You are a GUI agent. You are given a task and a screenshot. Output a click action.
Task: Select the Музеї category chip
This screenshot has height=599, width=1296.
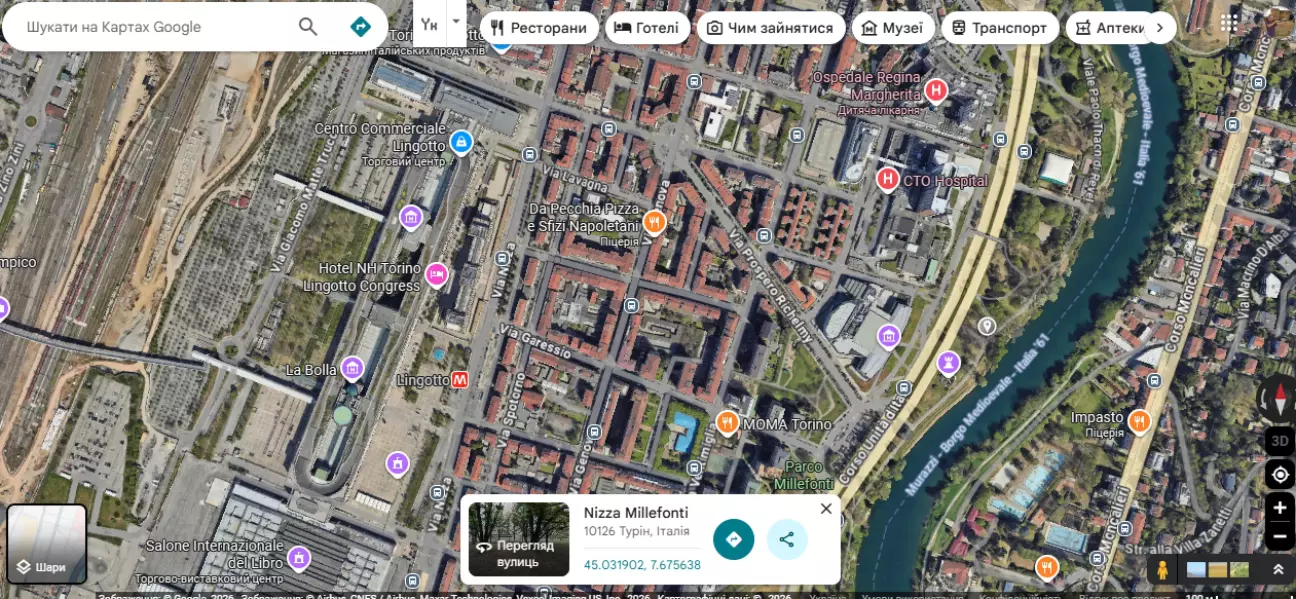893,28
